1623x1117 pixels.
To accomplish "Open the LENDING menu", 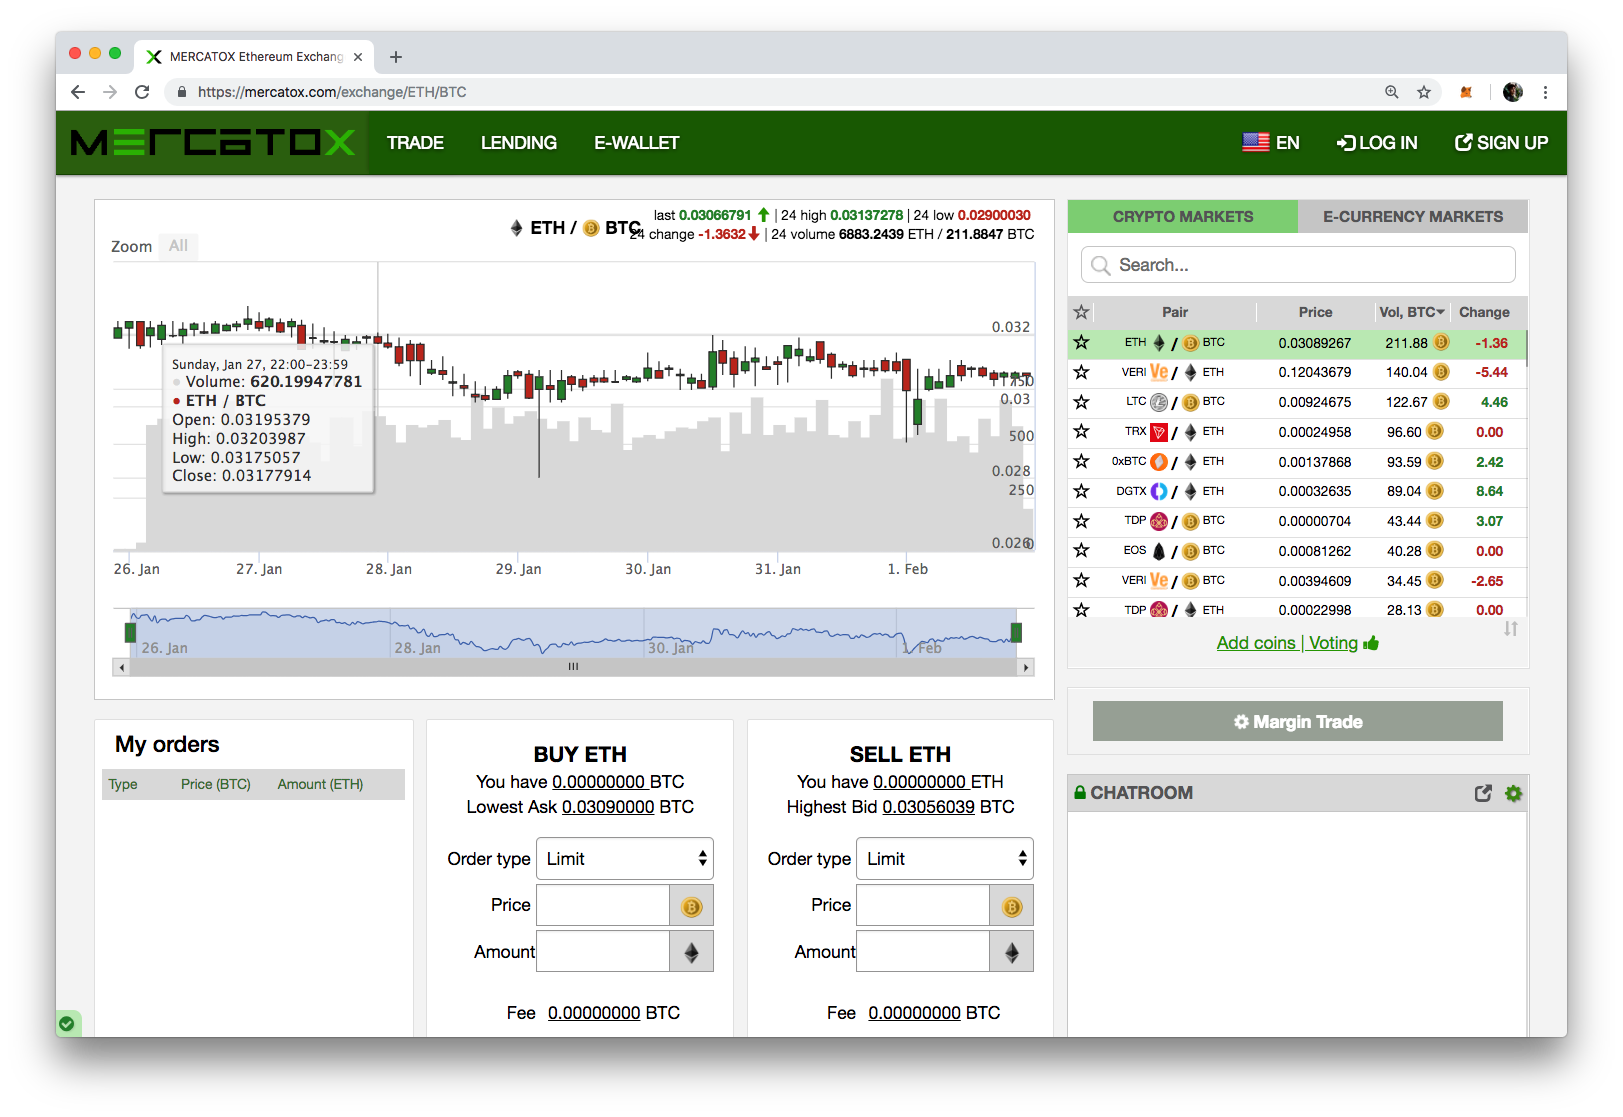I will coord(519,143).
